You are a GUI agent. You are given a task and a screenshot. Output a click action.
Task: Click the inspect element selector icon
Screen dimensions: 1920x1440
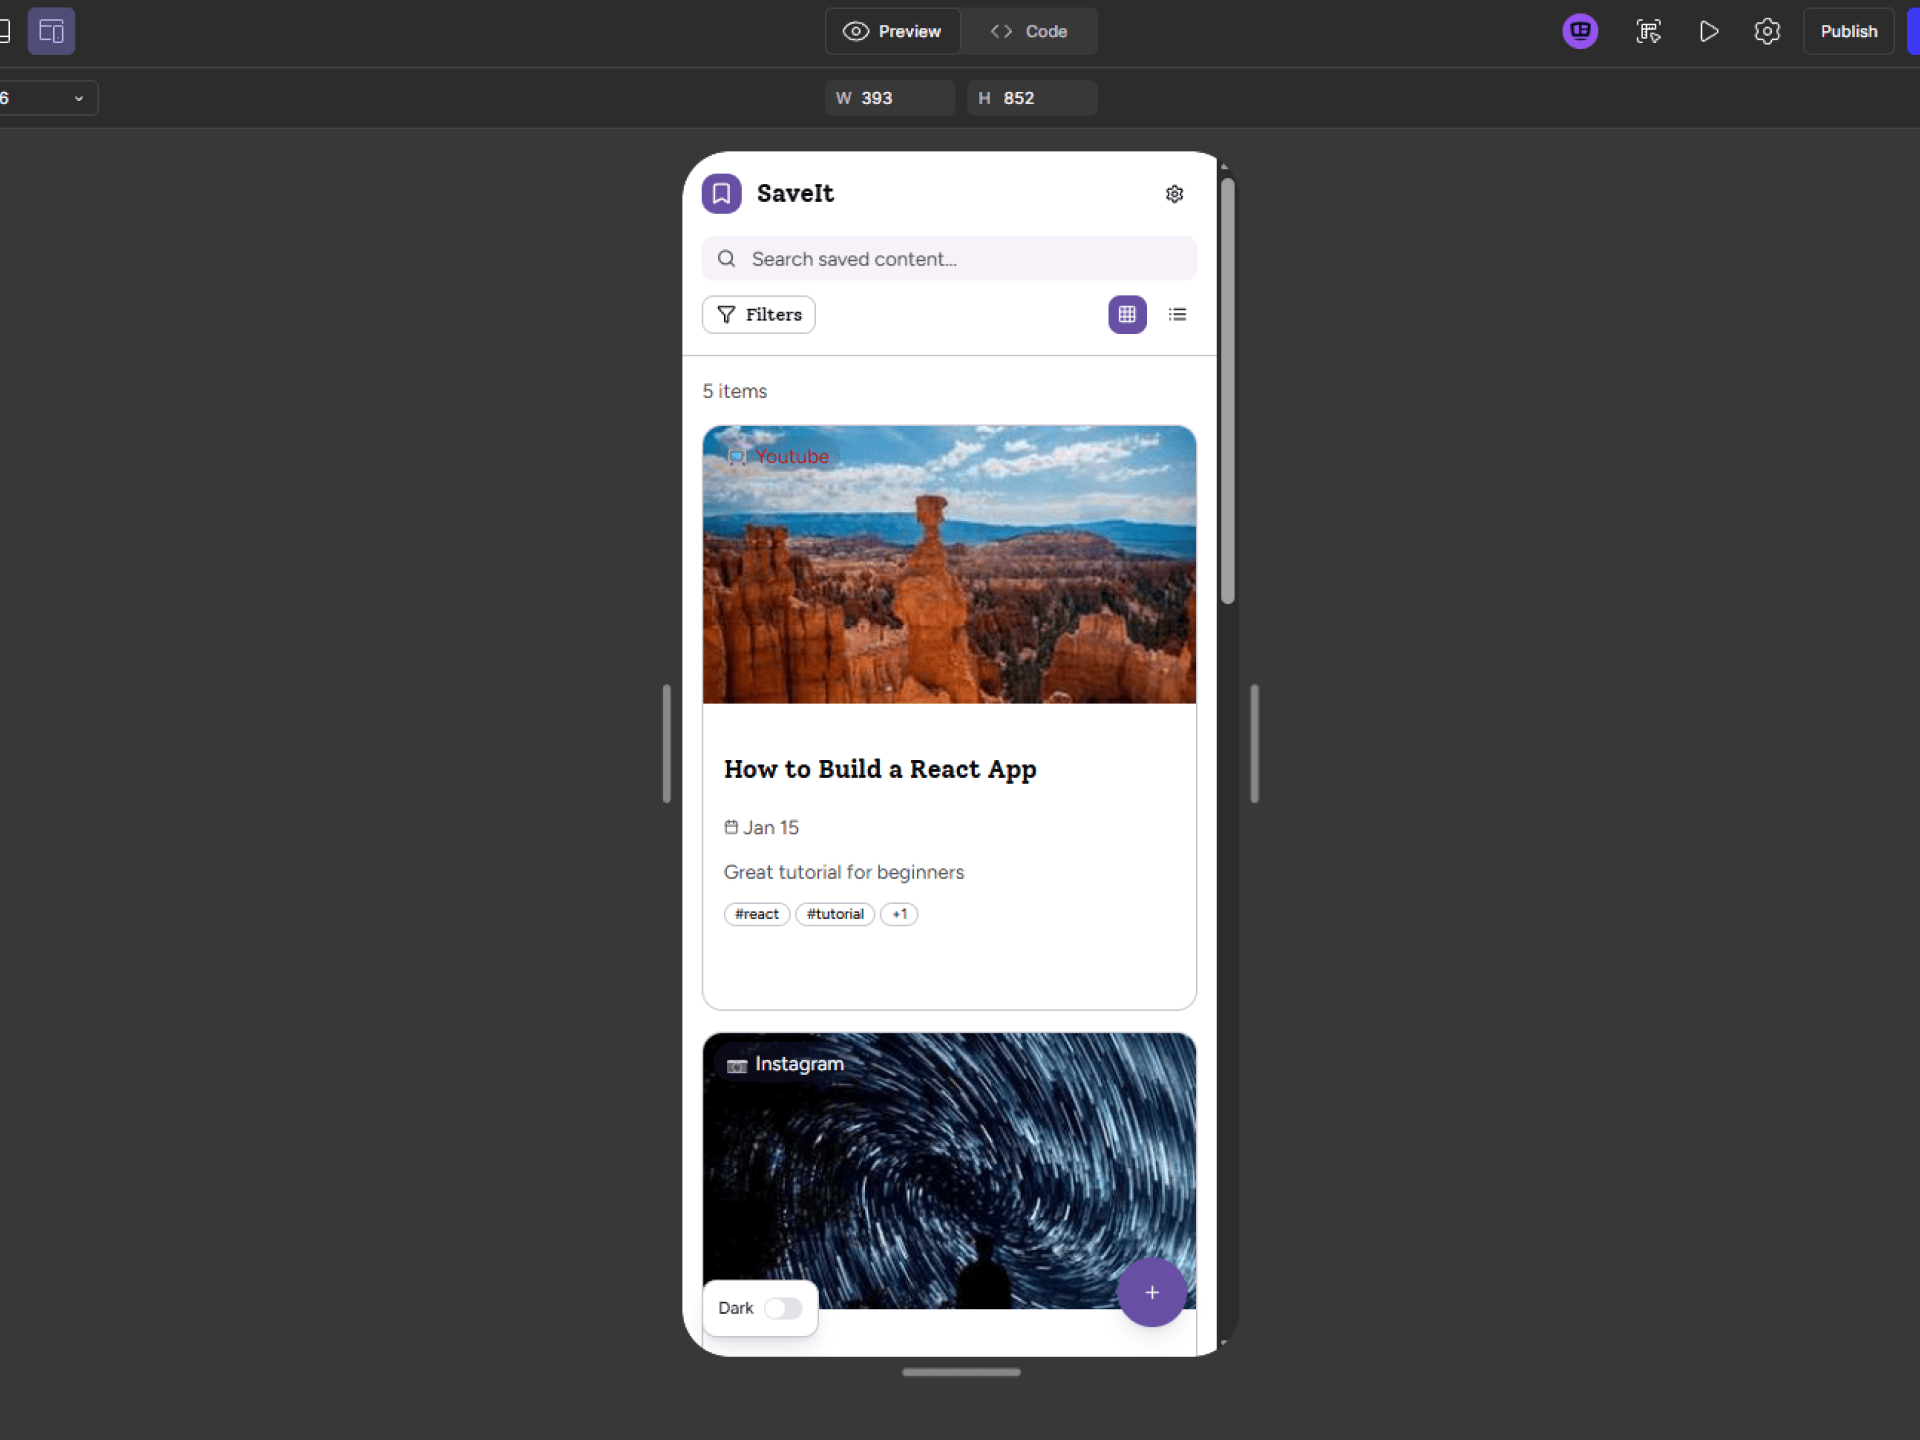point(1648,31)
